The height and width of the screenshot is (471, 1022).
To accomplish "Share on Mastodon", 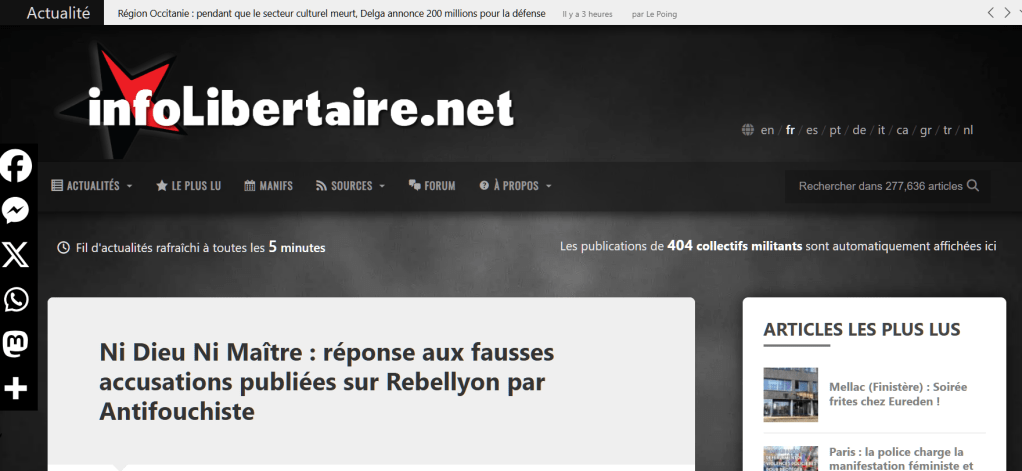I will [16, 344].
